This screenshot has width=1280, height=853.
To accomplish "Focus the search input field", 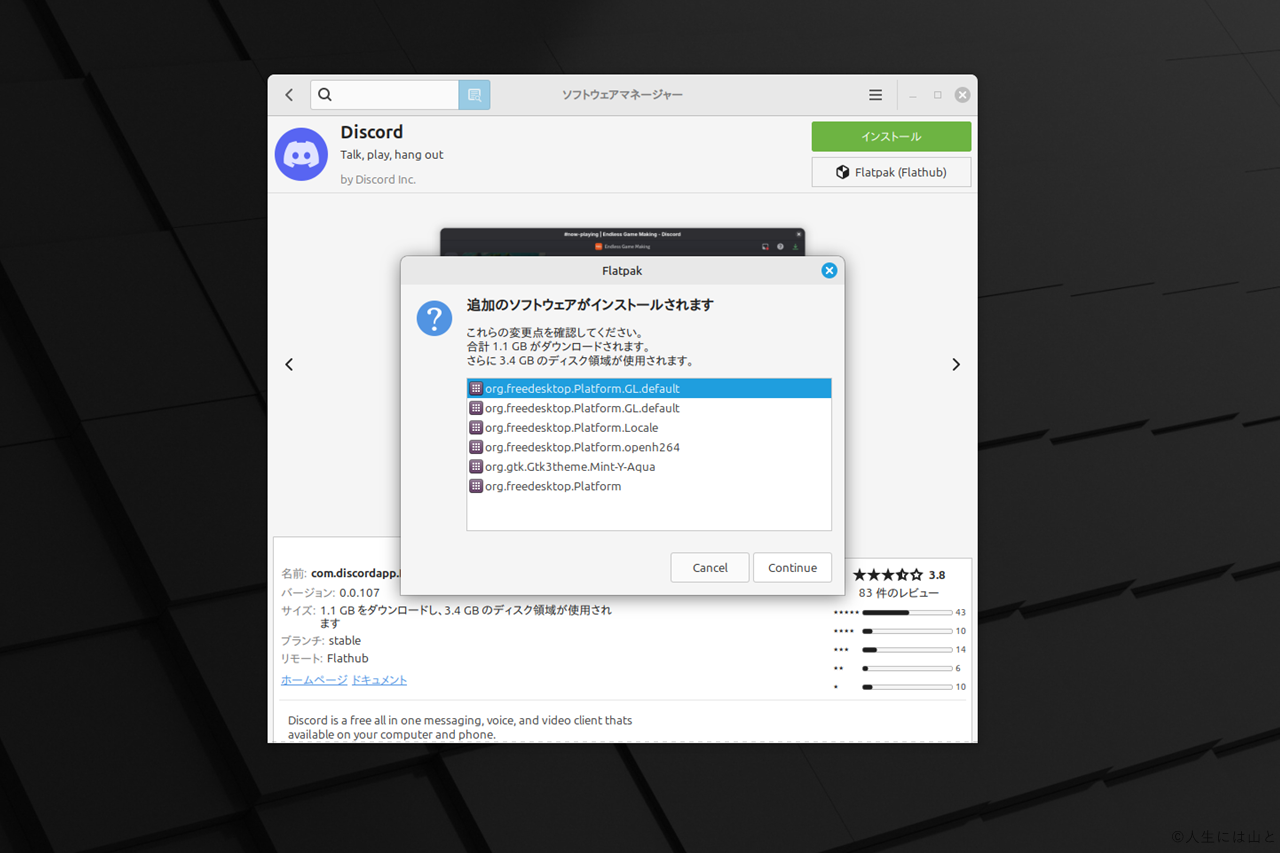I will point(385,95).
